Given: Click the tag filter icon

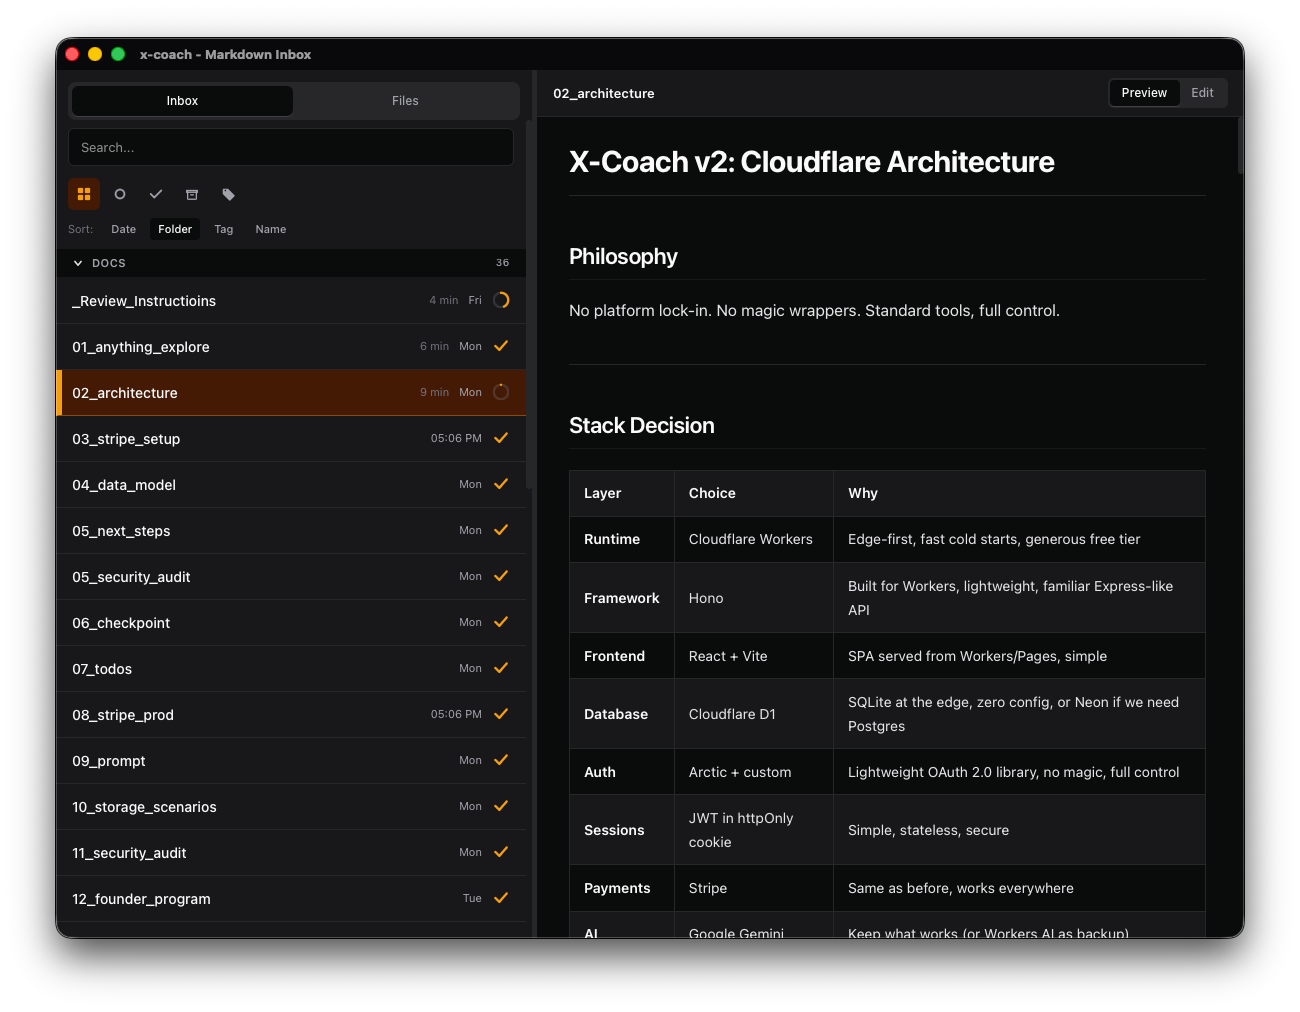Looking at the screenshot, I should pos(228,194).
